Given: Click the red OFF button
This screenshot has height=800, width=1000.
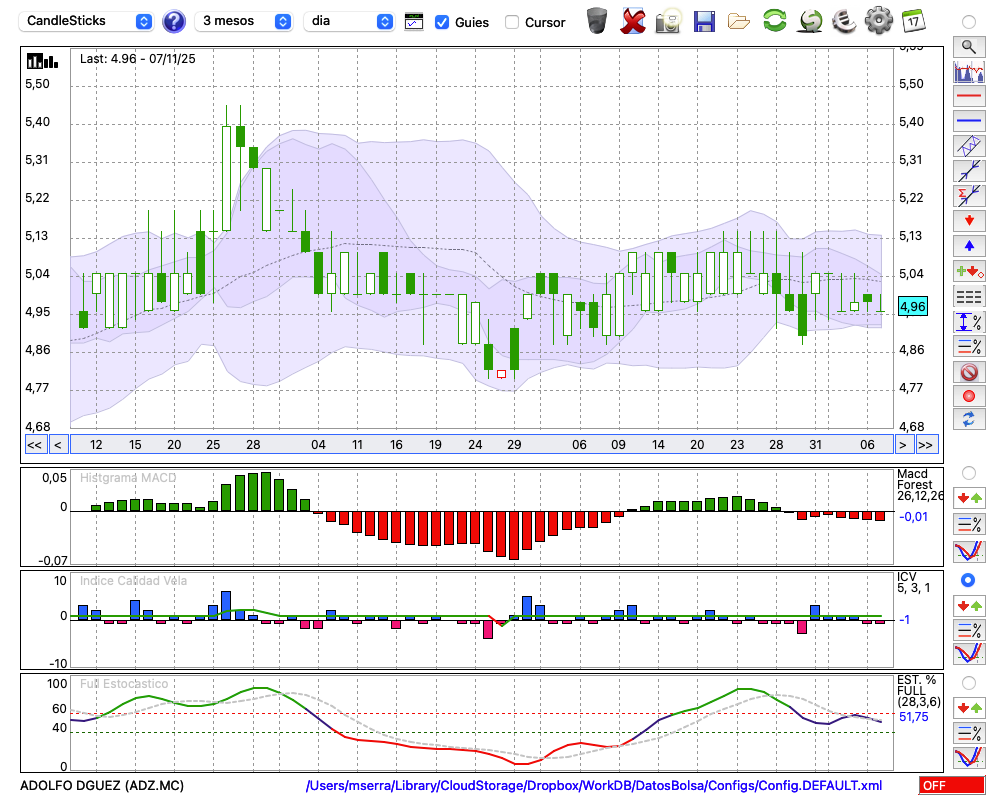Looking at the screenshot, I should pos(951,786).
